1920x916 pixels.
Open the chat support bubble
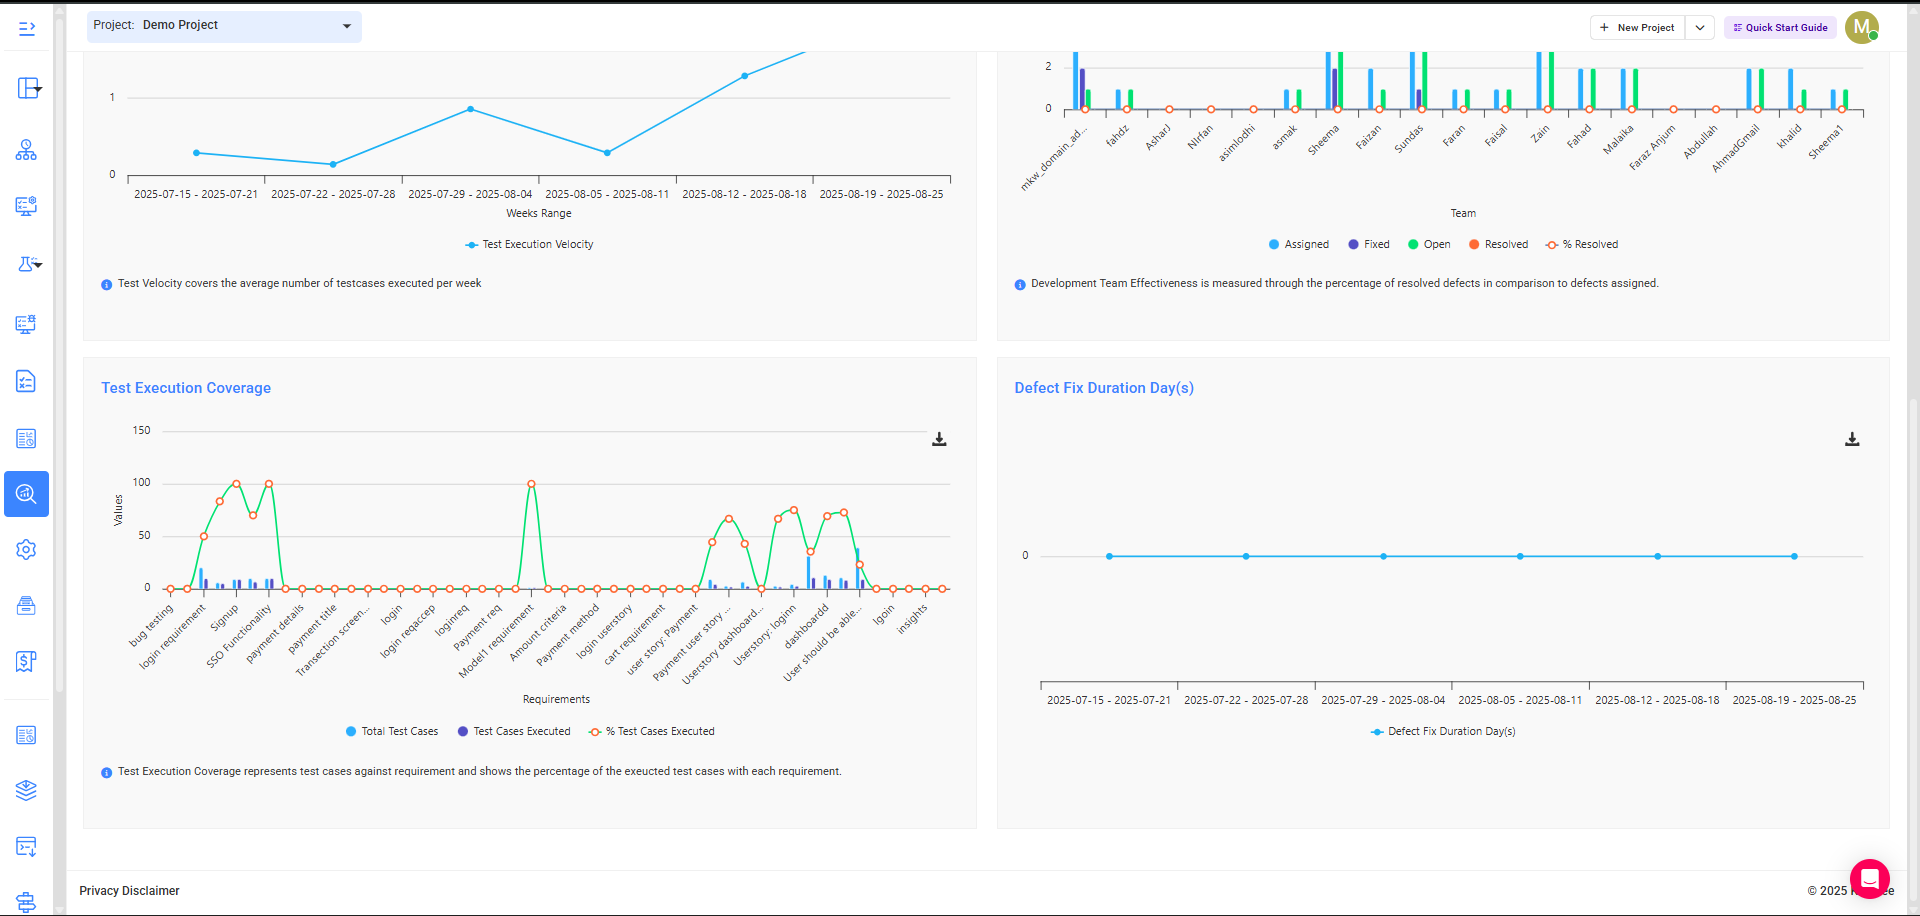[1869, 879]
